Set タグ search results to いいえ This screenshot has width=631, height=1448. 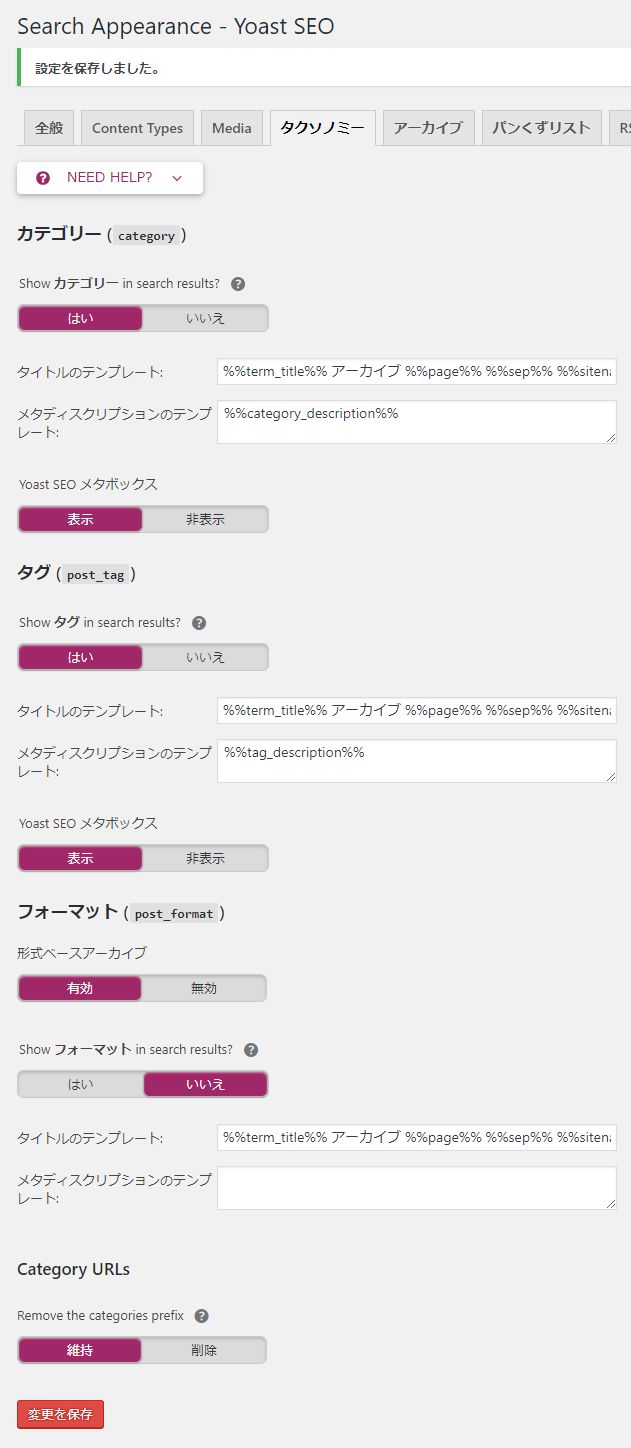(x=205, y=657)
